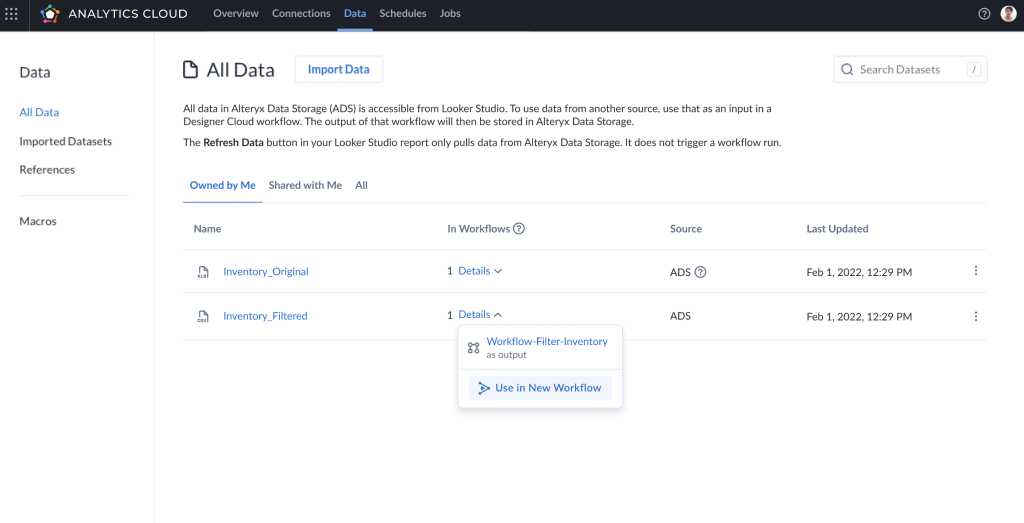Image resolution: width=1024 pixels, height=523 pixels.
Task: Click the Import Data button
Action: coord(338,69)
